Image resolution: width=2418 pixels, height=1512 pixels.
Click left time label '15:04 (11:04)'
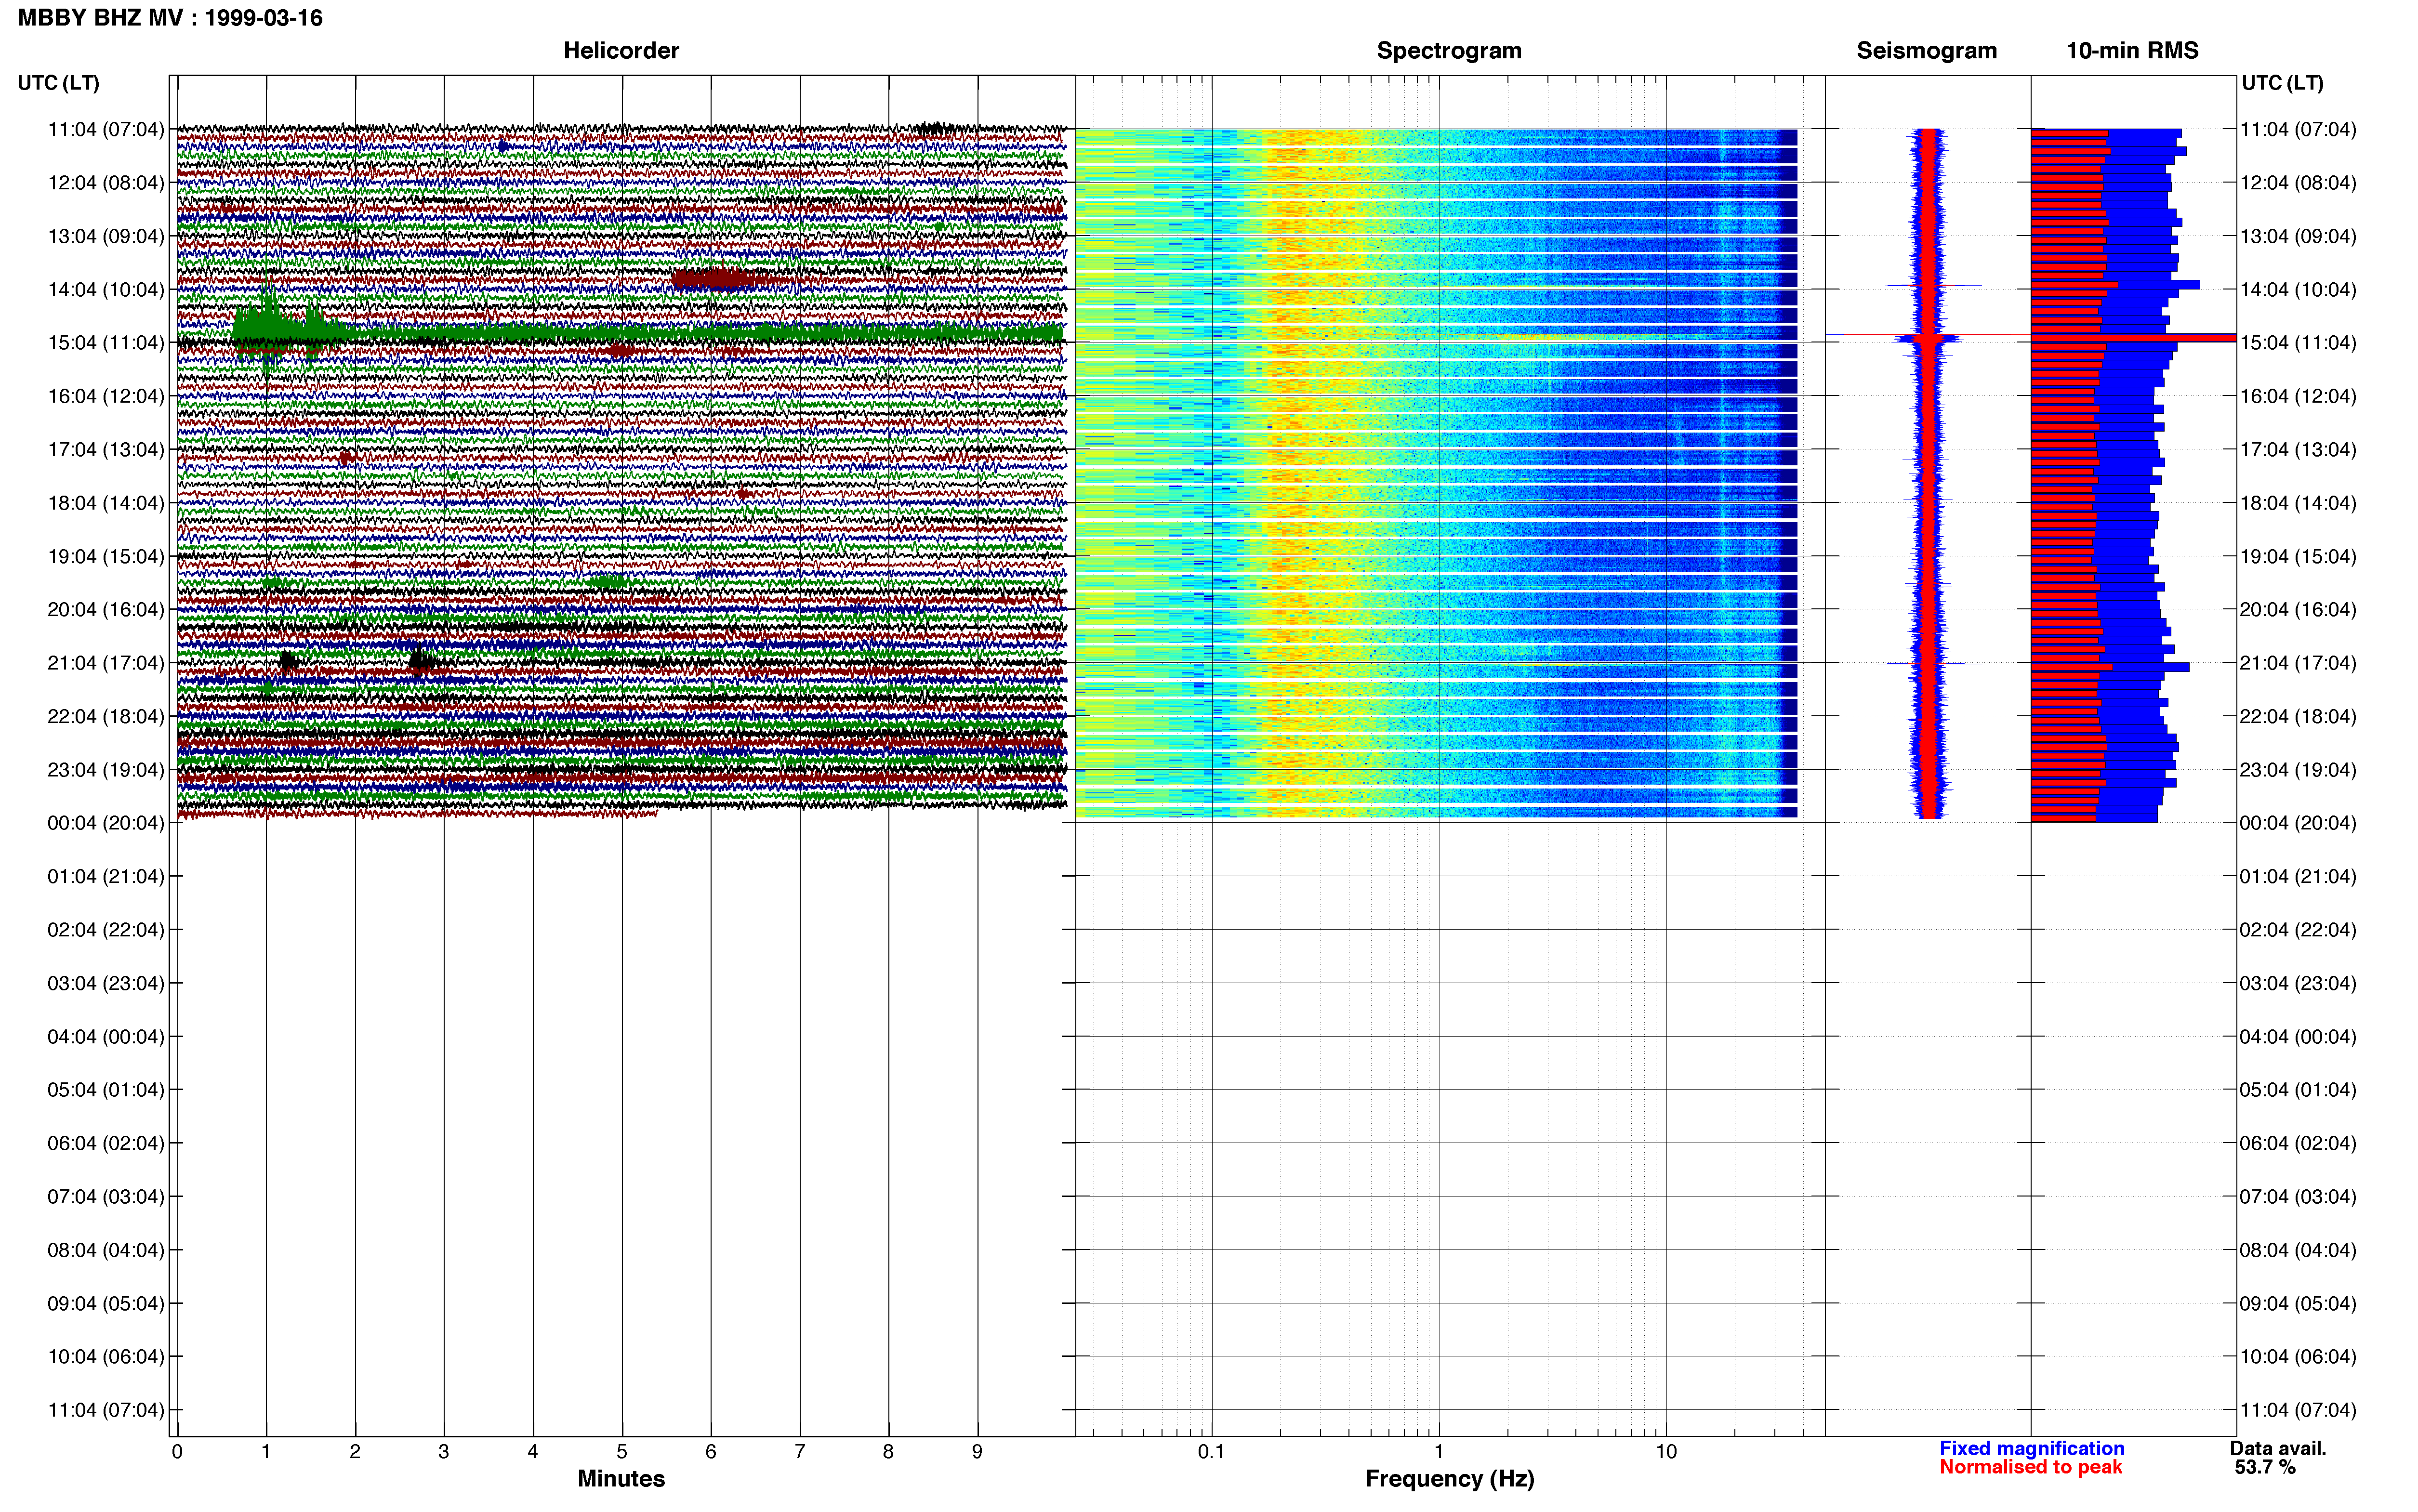coord(106,342)
